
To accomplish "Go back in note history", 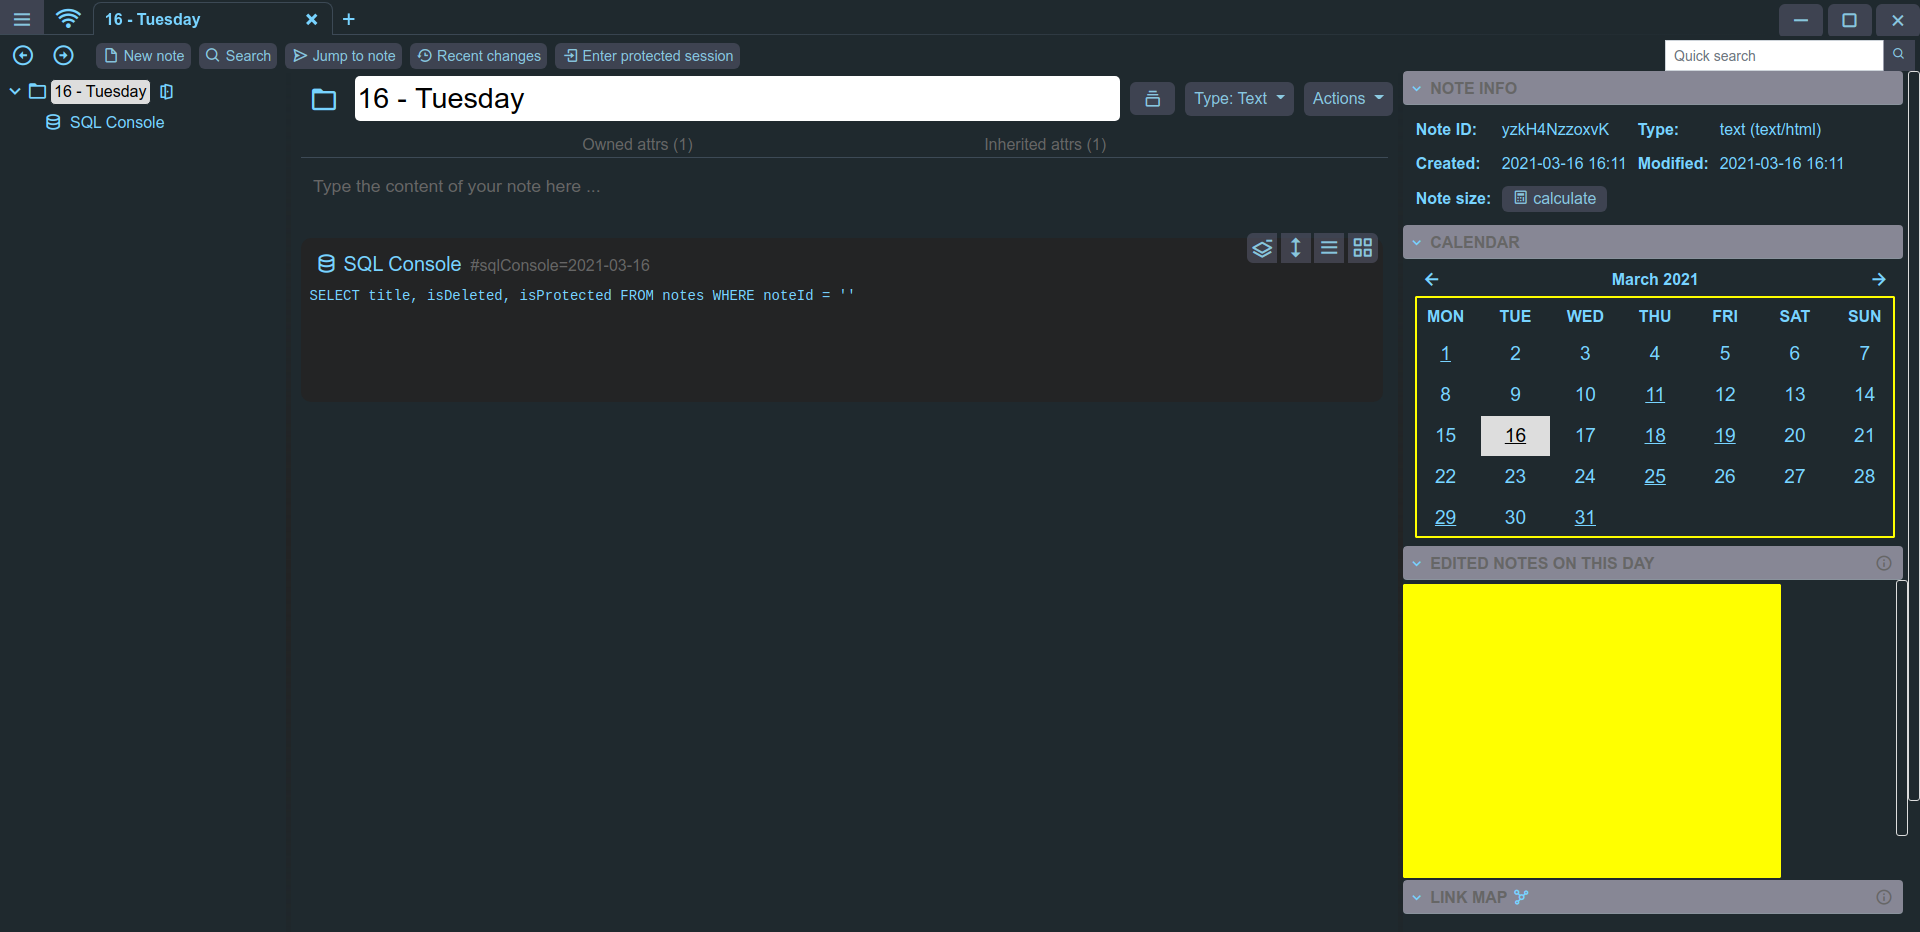I will (23, 56).
